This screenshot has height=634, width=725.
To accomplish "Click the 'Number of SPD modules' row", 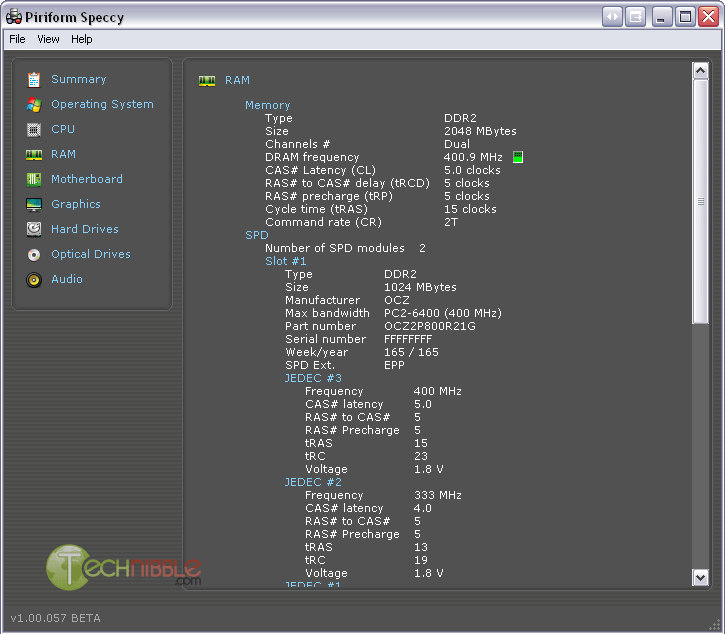I will (x=345, y=248).
